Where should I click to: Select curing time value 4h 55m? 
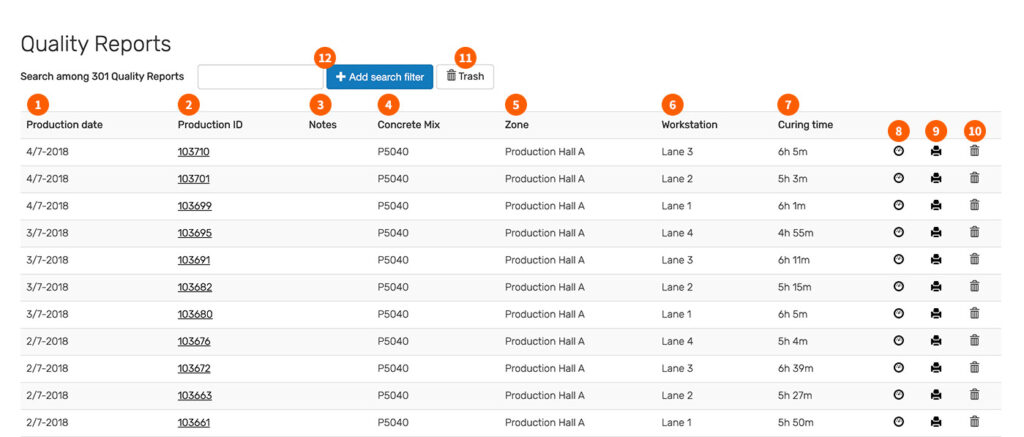click(x=795, y=233)
